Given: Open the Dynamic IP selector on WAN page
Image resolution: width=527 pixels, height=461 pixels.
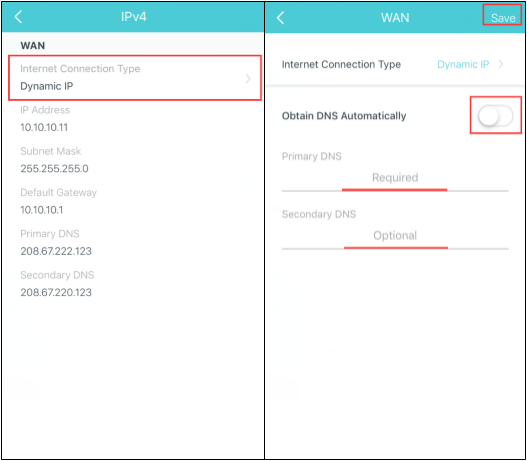Looking at the screenshot, I should (x=463, y=64).
